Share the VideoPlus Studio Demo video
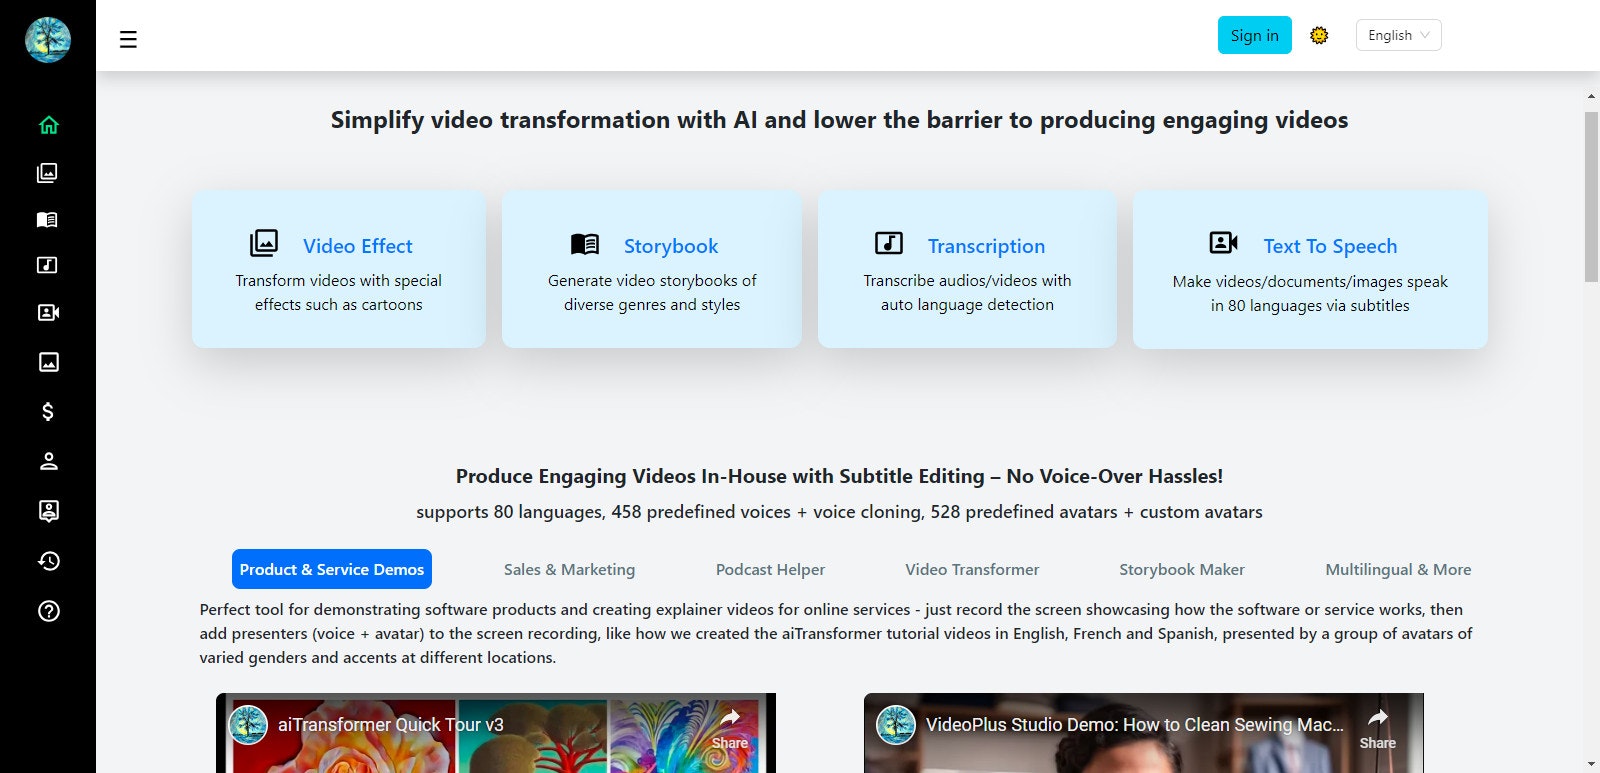1600x773 pixels. coord(1377,729)
